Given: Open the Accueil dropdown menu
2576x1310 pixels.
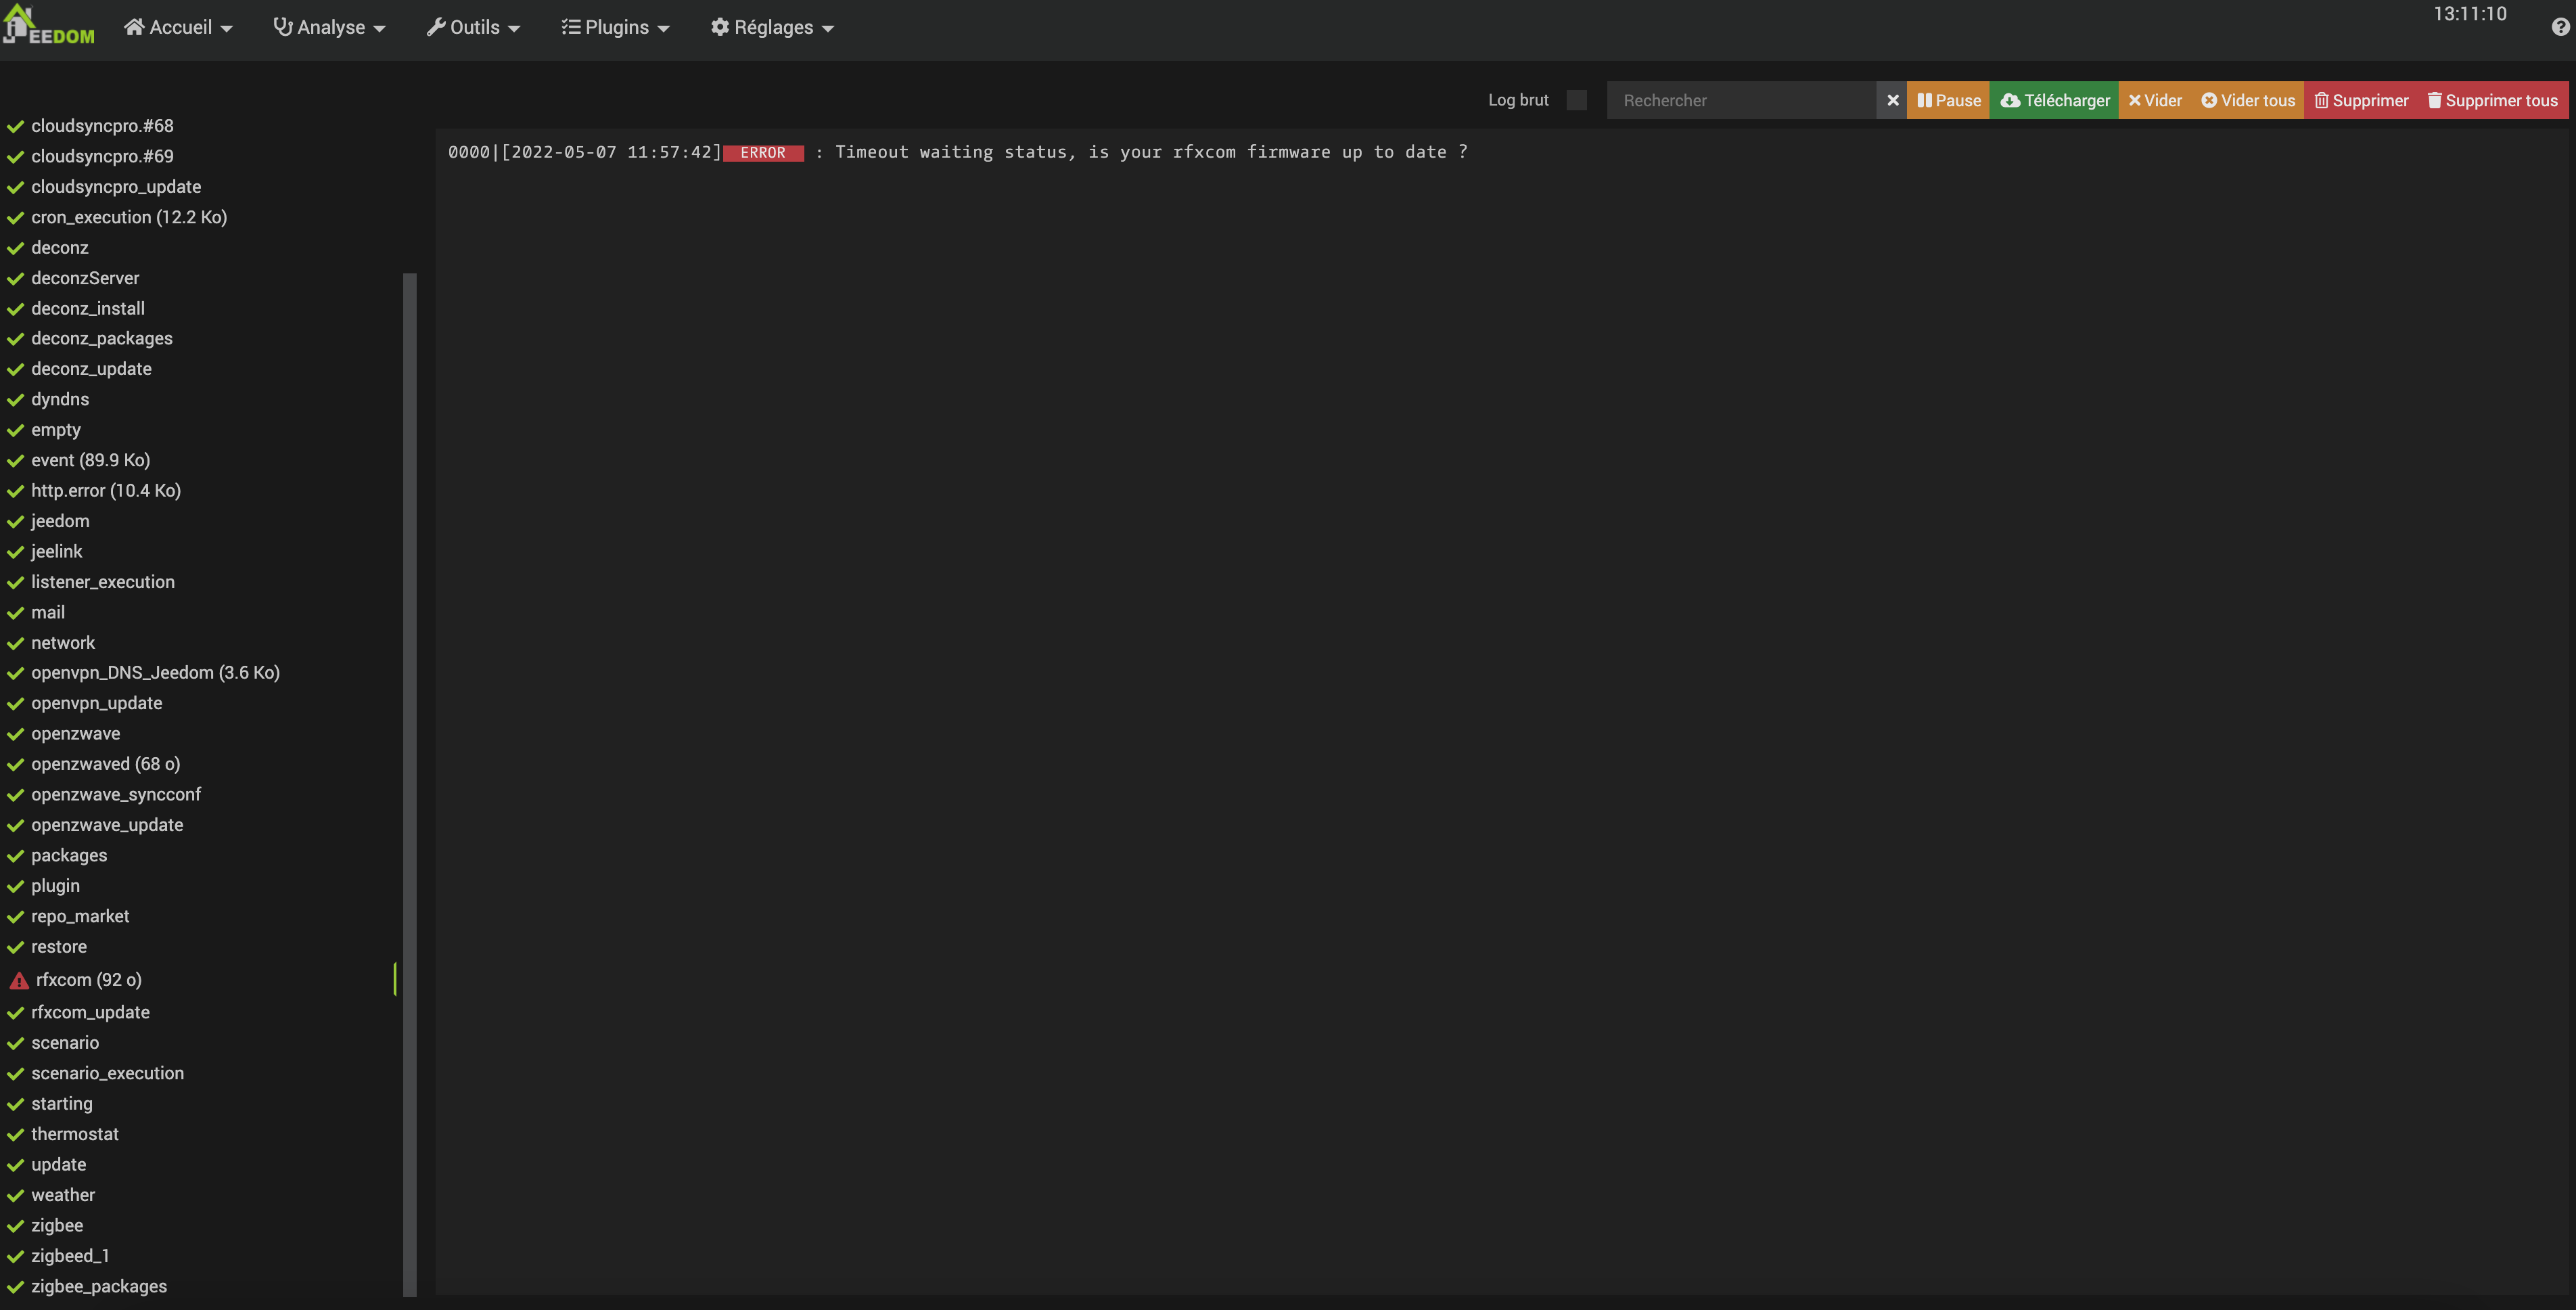Looking at the screenshot, I should click(178, 28).
